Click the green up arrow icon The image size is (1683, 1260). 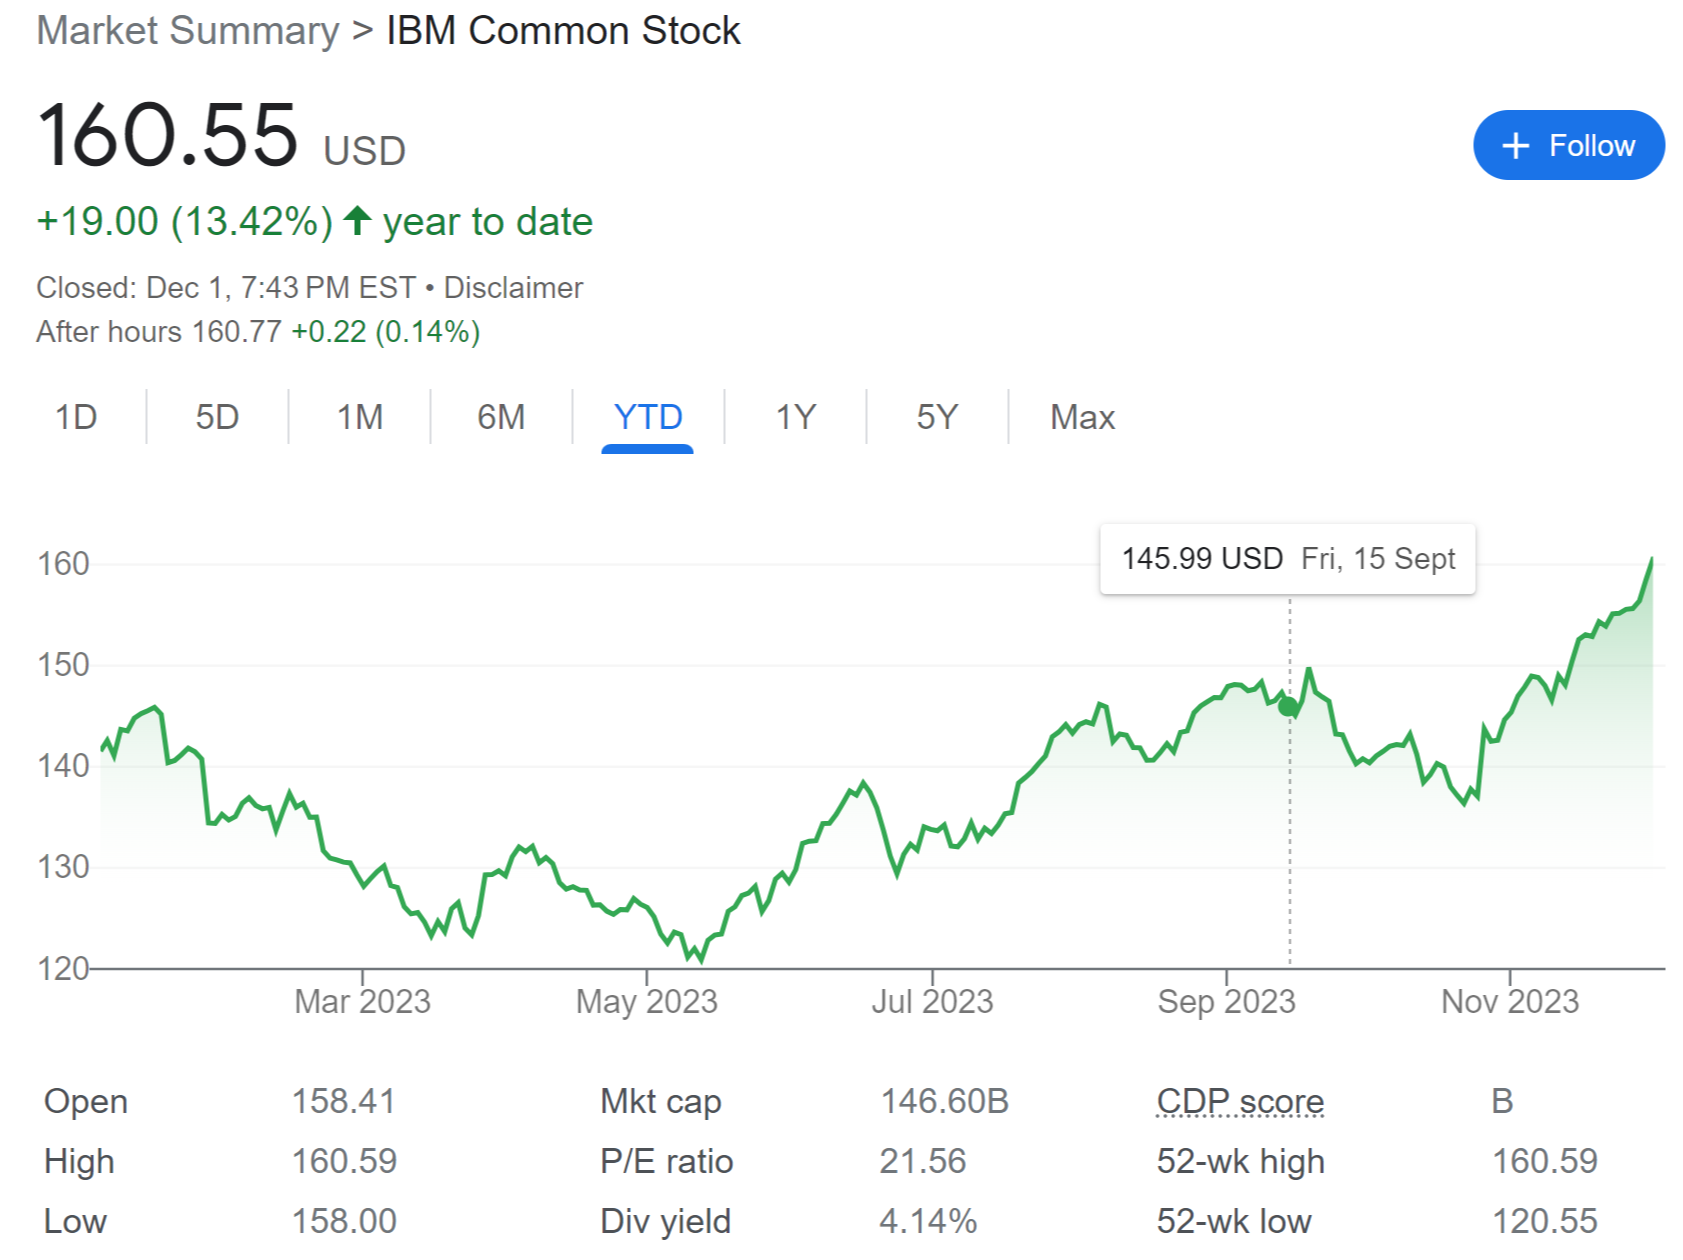coord(357,221)
